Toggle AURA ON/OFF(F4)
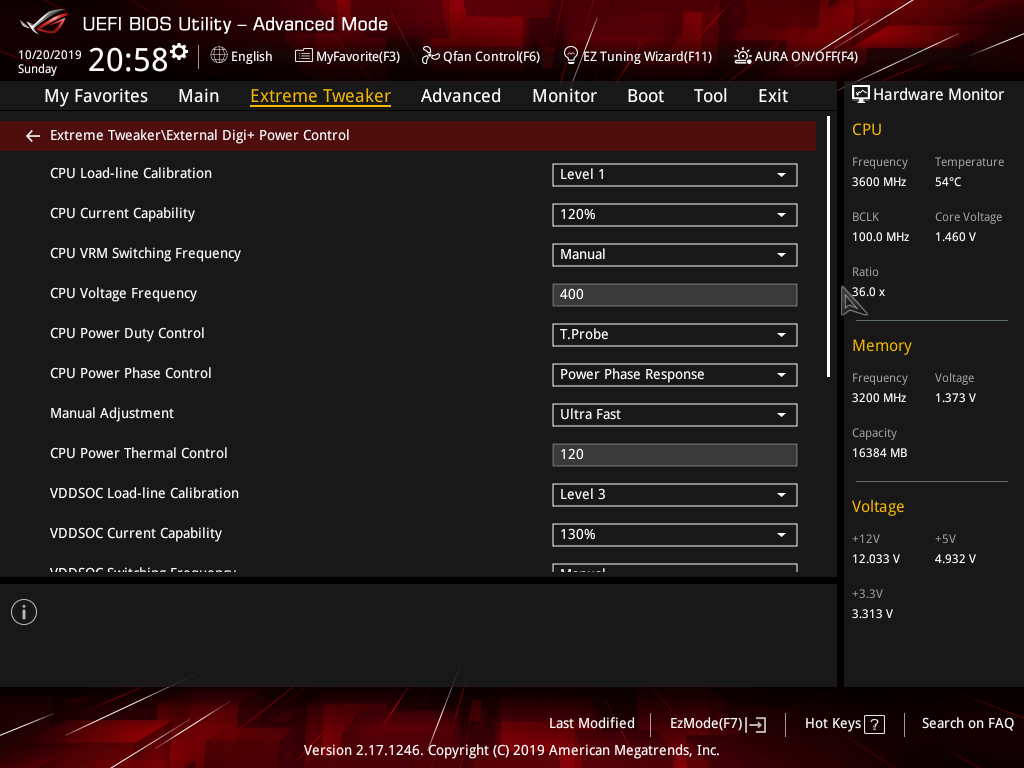 point(795,56)
